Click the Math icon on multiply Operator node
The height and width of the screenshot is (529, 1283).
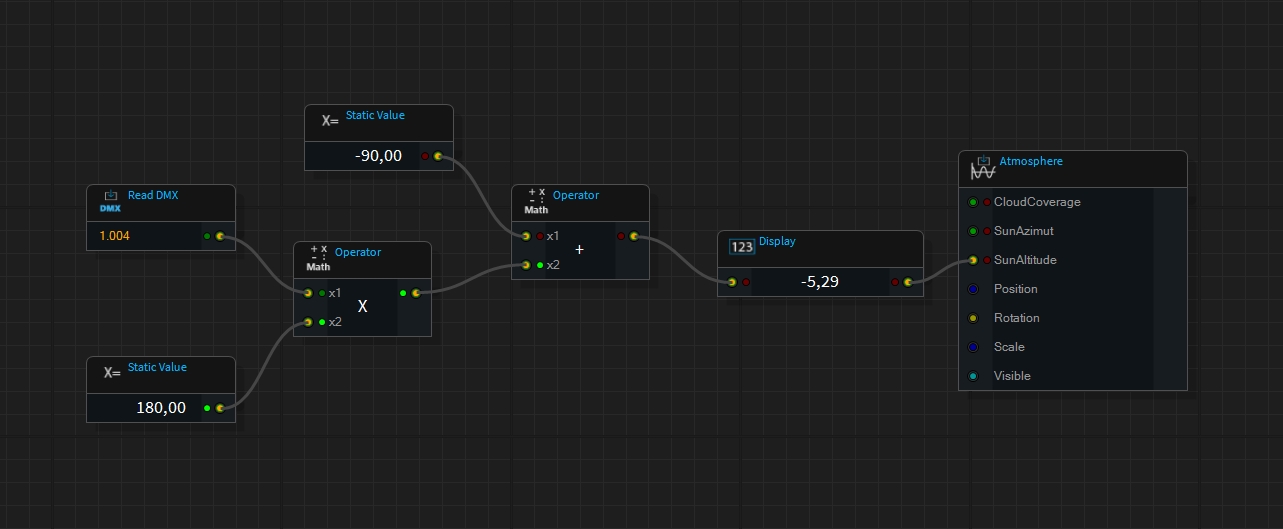(x=318, y=258)
